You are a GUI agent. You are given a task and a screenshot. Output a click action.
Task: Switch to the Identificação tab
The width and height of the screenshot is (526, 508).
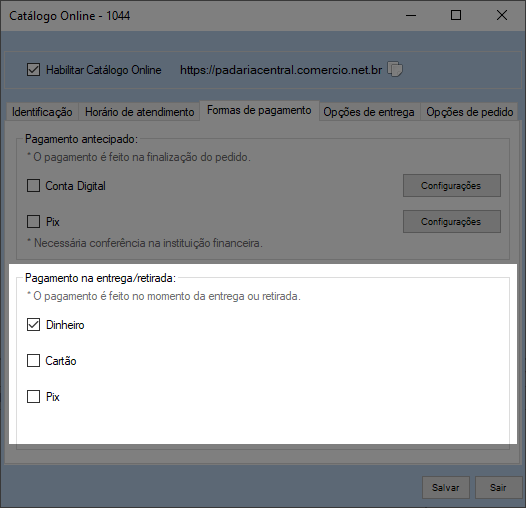[42, 112]
